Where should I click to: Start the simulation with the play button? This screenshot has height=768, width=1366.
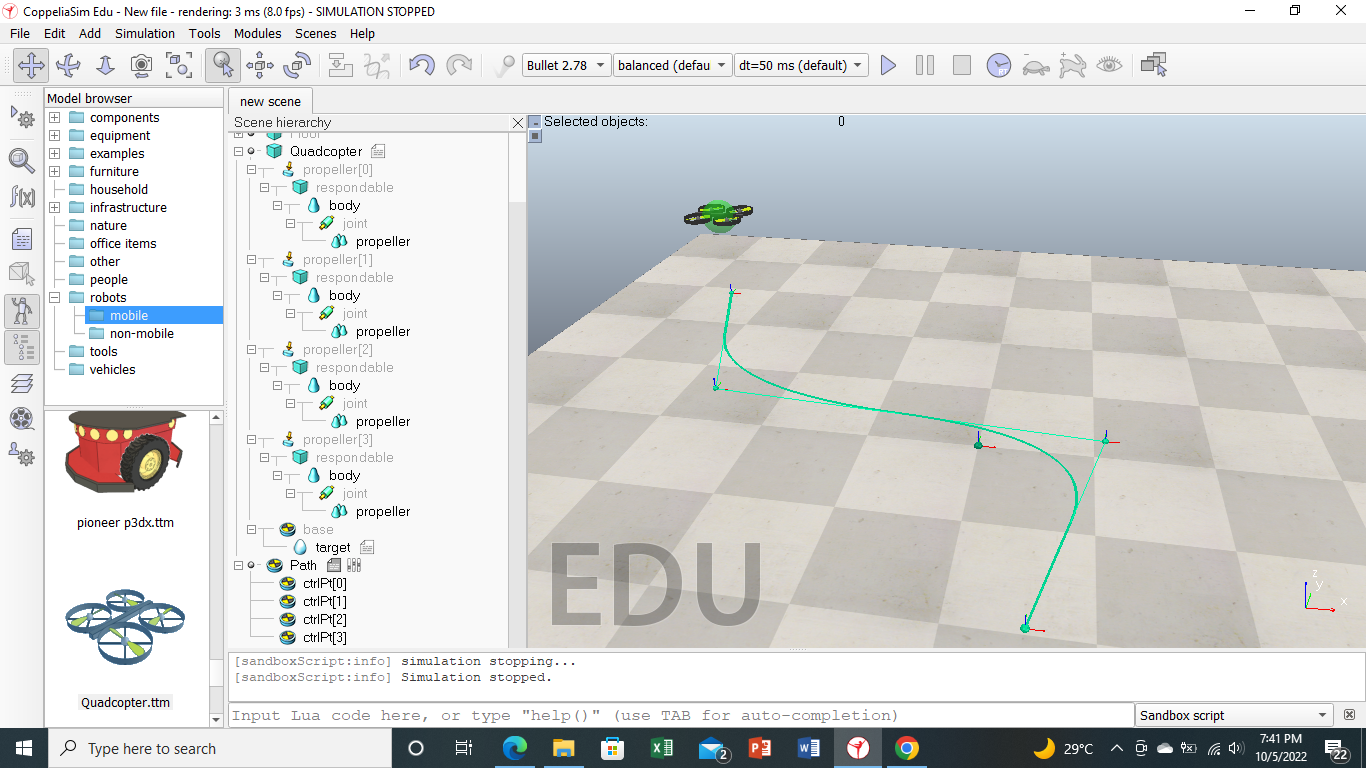click(888, 66)
